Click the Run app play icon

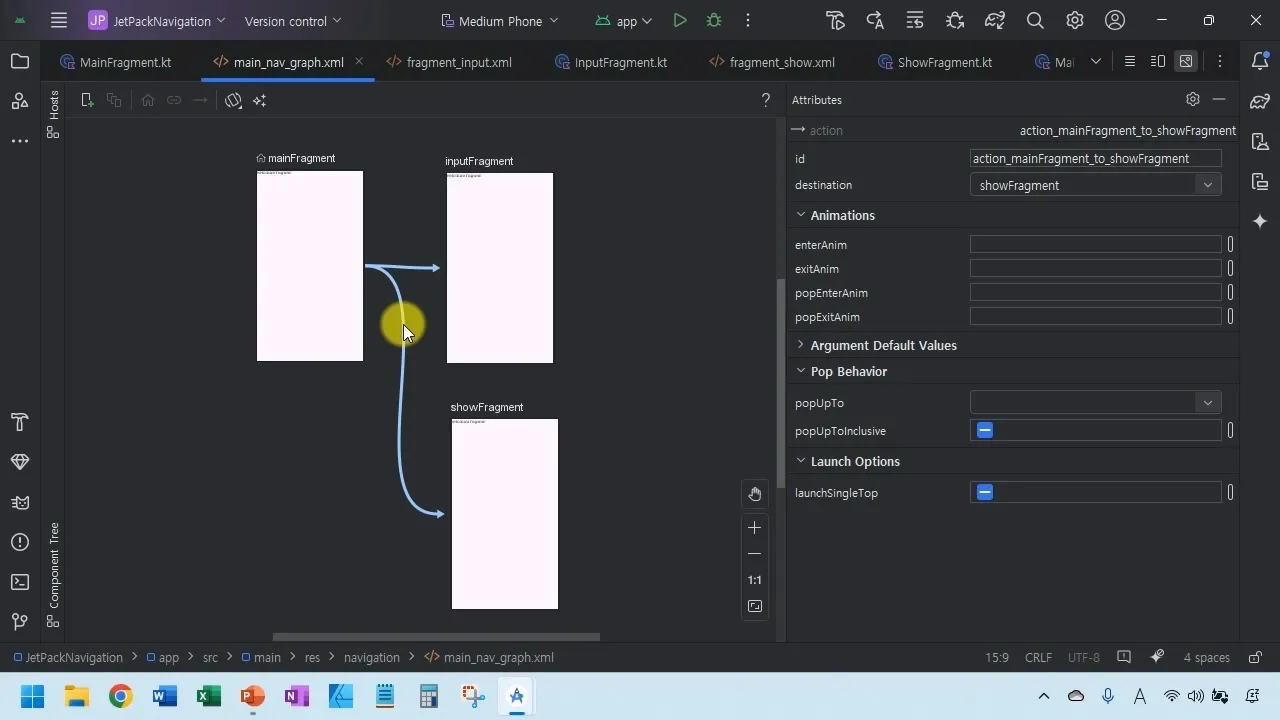coord(680,21)
